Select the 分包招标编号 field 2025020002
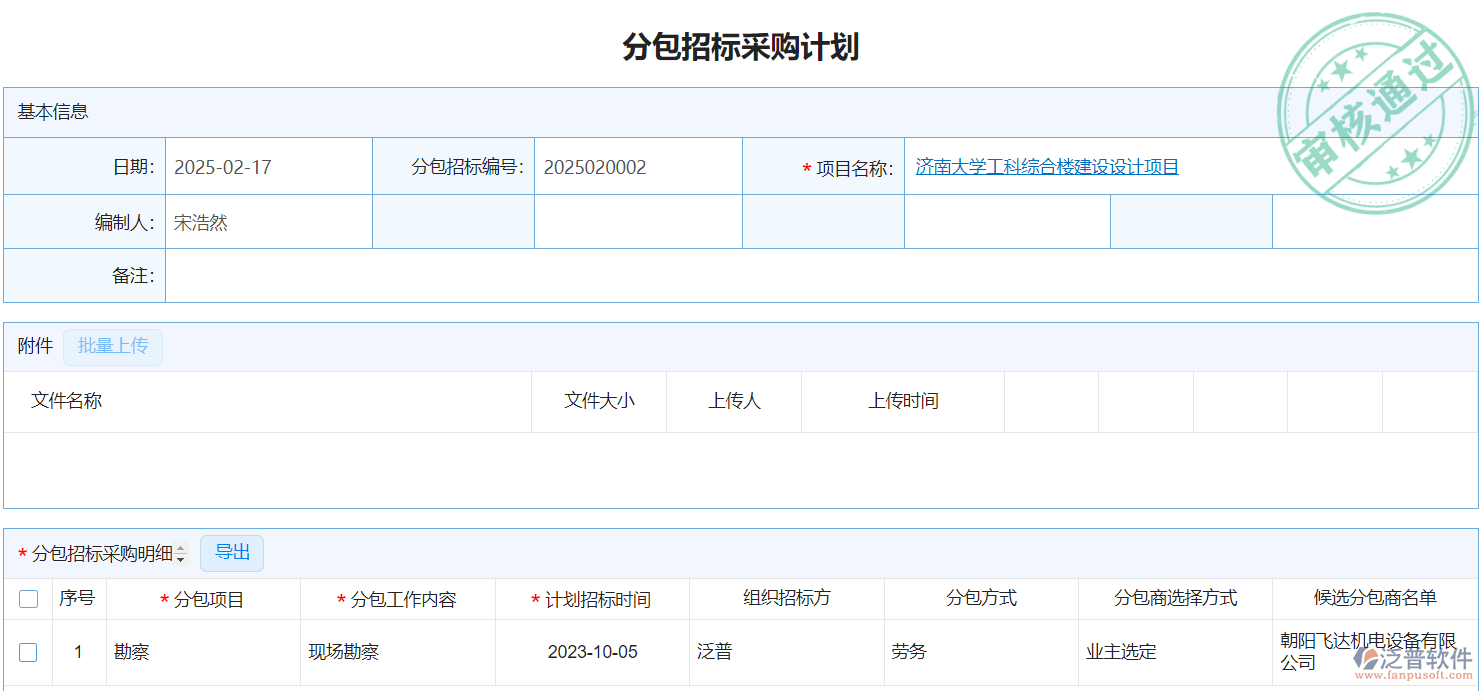The width and height of the screenshot is (1483, 691). 637,167
